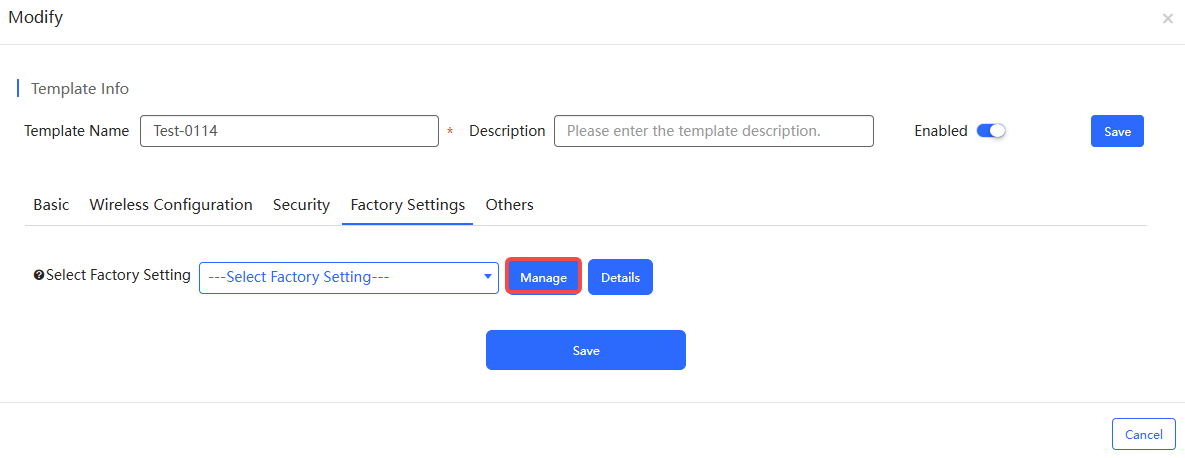
Task: Go to the Security tab
Action: 302,205
